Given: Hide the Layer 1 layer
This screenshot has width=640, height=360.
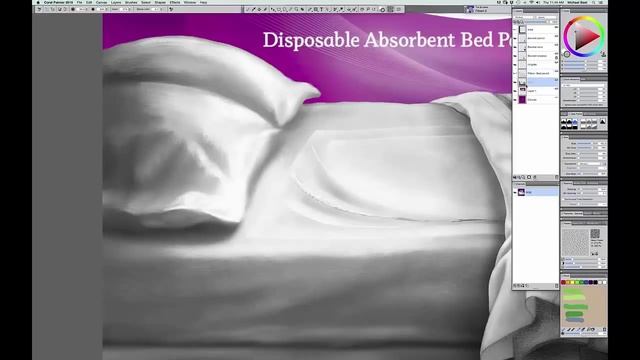Looking at the screenshot, I should [515, 91].
